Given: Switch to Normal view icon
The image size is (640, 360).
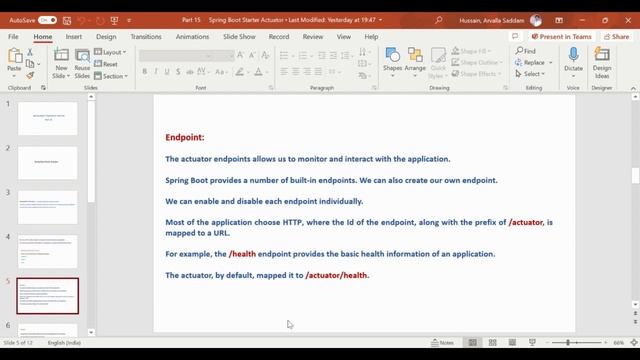Looking at the screenshot, I should (473, 342).
